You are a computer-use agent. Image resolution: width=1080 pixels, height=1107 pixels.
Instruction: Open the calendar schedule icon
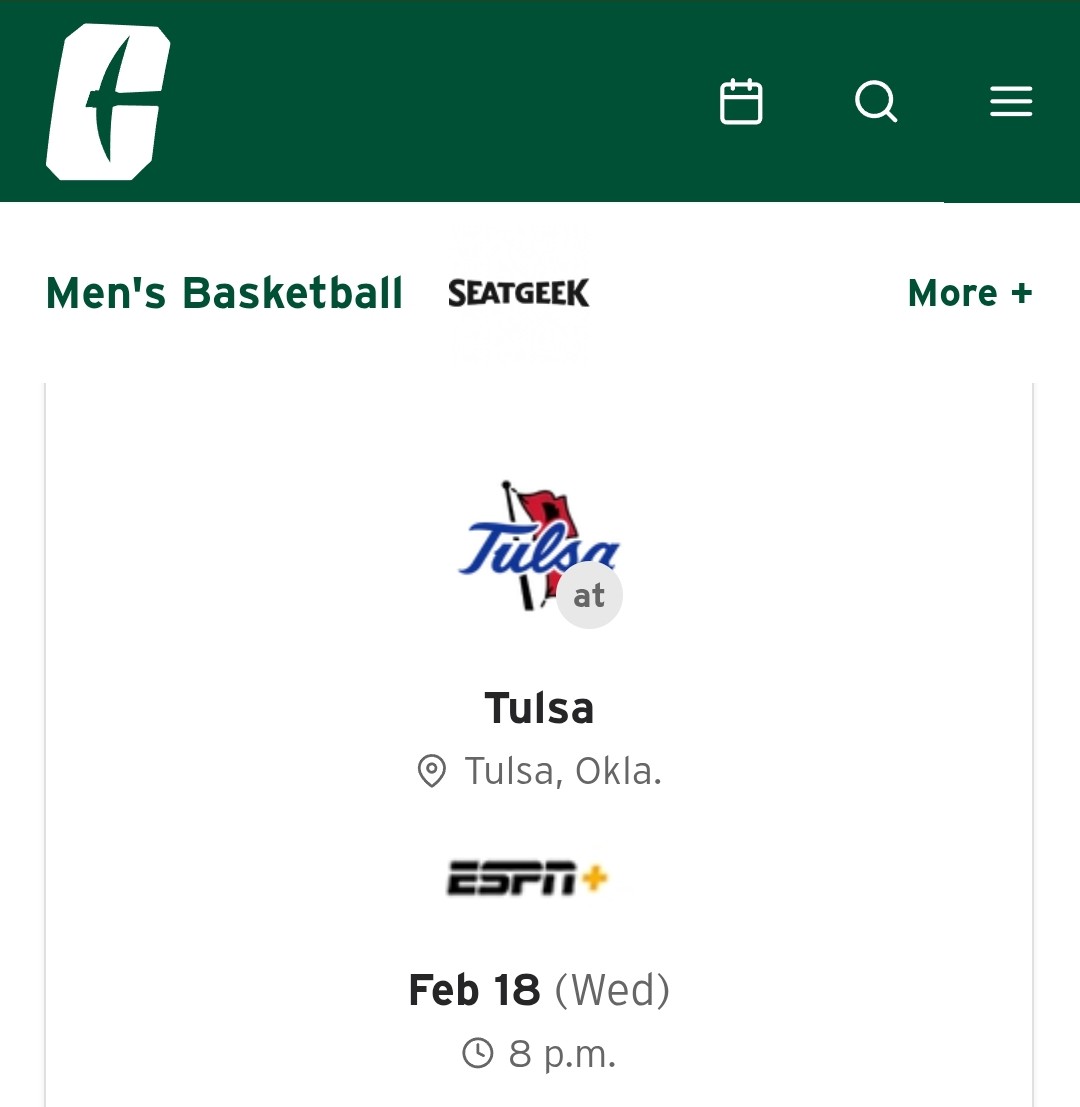coord(741,102)
